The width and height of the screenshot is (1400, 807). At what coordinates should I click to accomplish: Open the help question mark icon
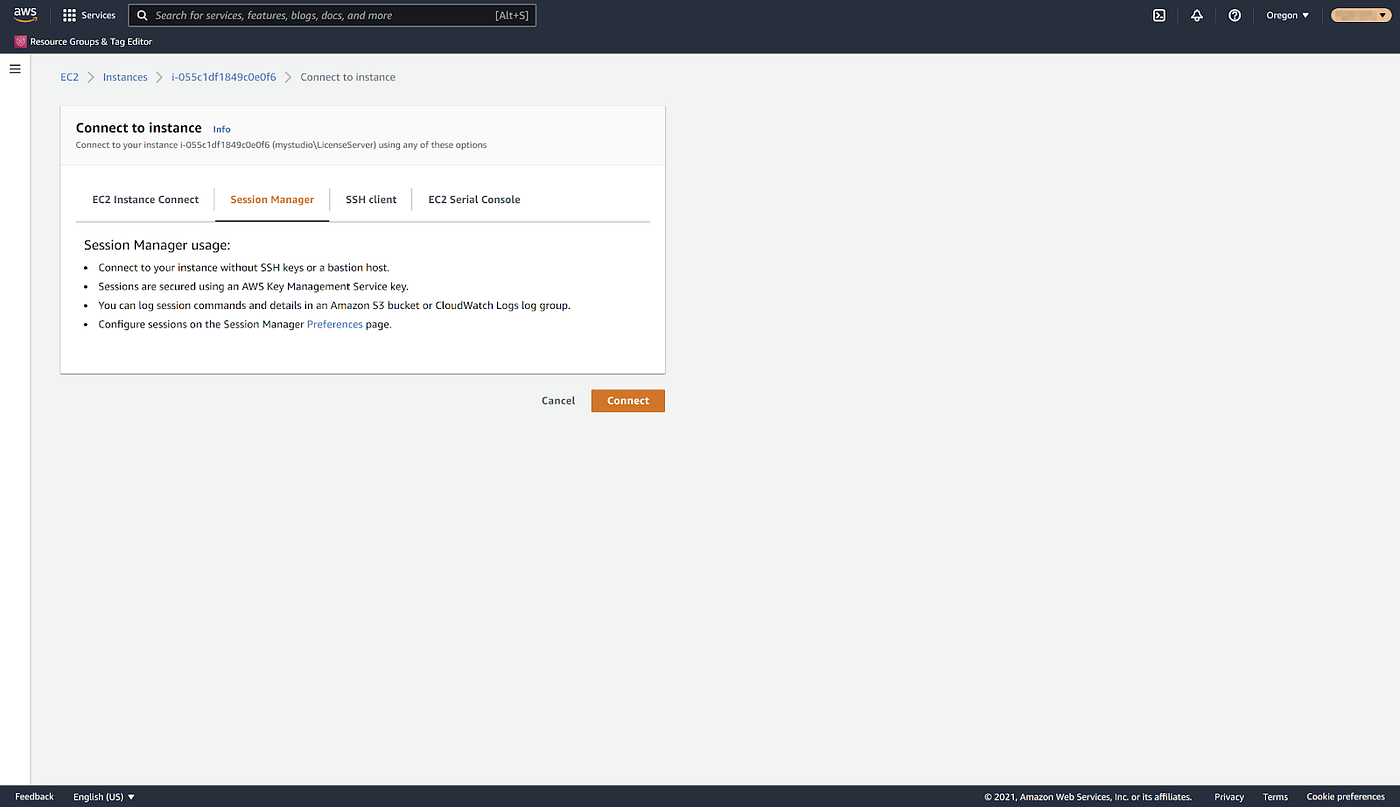pyautogui.click(x=1235, y=15)
